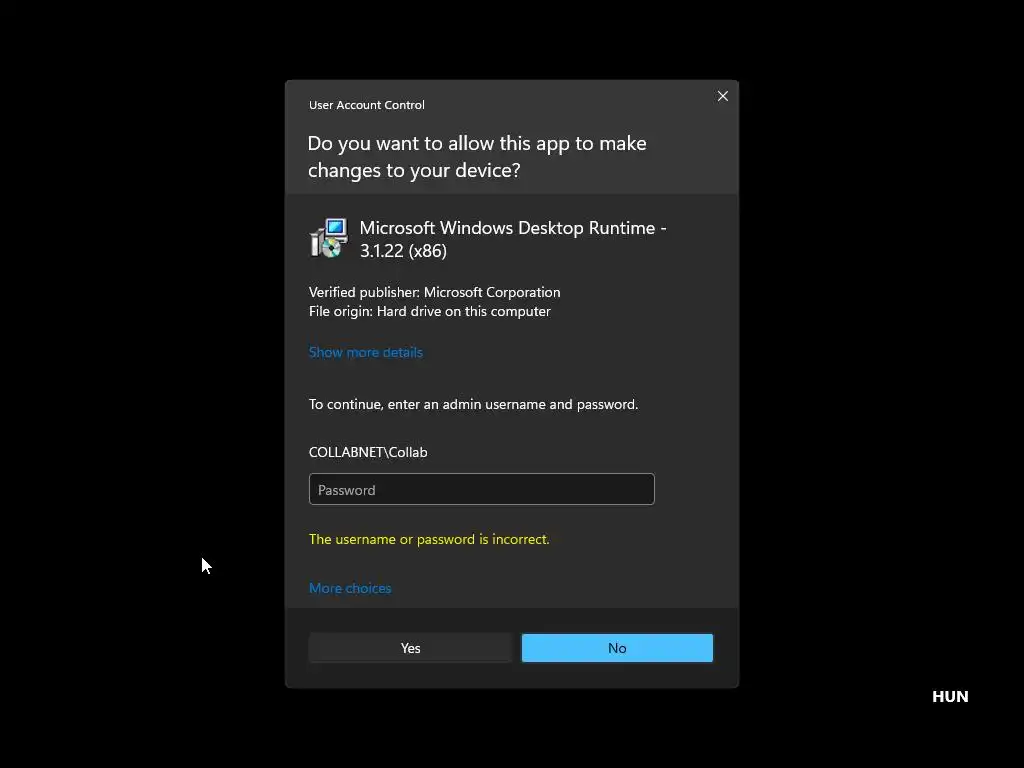1024x768 pixels.
Task: Open the Show more details link
Action: pyautogui.click(x=366, y=353)
